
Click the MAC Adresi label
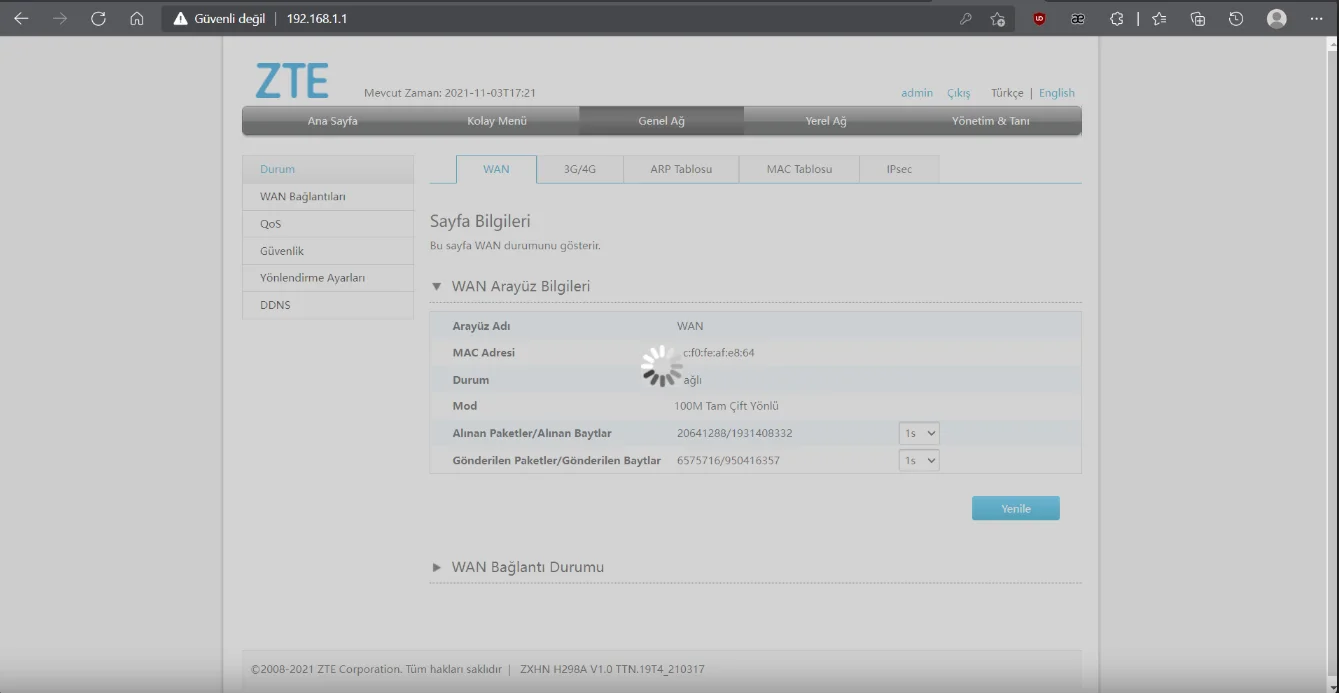[484, 353]
